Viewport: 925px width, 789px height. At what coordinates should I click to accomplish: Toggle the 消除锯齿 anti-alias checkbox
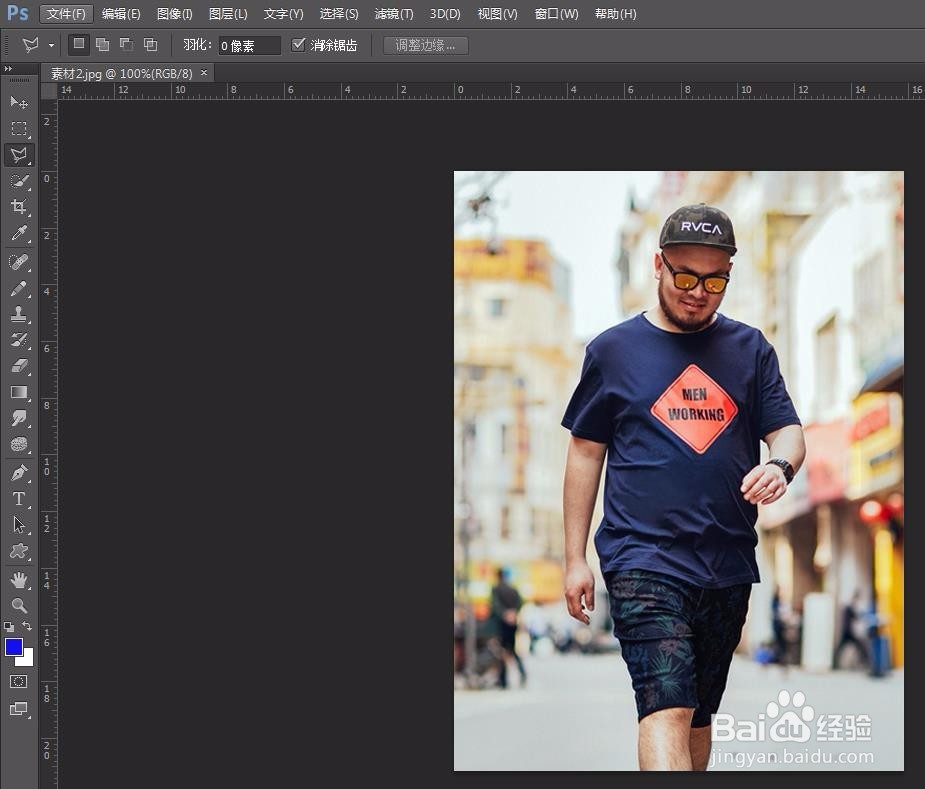tap(299, 44)
